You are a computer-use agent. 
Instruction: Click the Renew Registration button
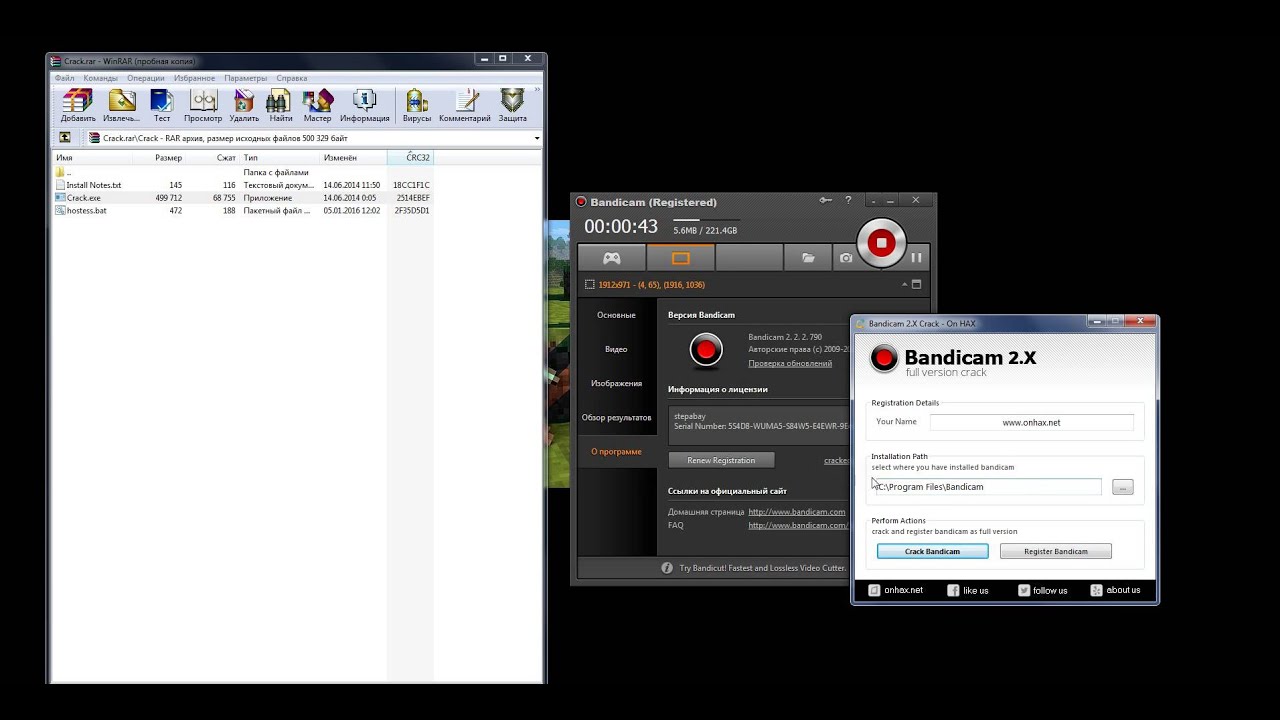(721, 460)
